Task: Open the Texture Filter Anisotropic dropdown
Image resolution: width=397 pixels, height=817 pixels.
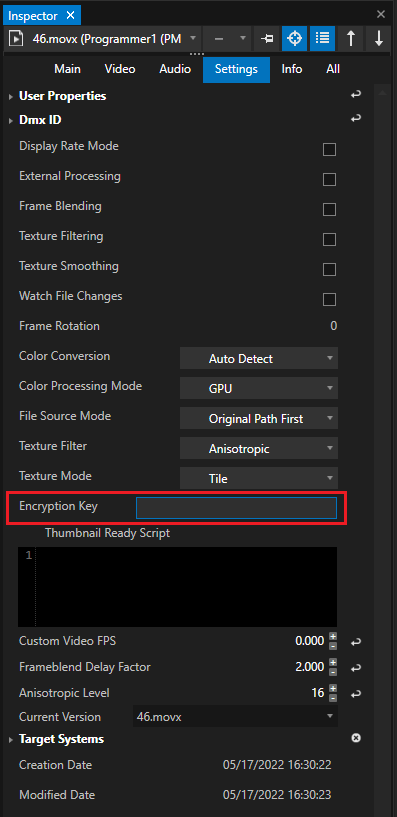Action: coord(259,448)
